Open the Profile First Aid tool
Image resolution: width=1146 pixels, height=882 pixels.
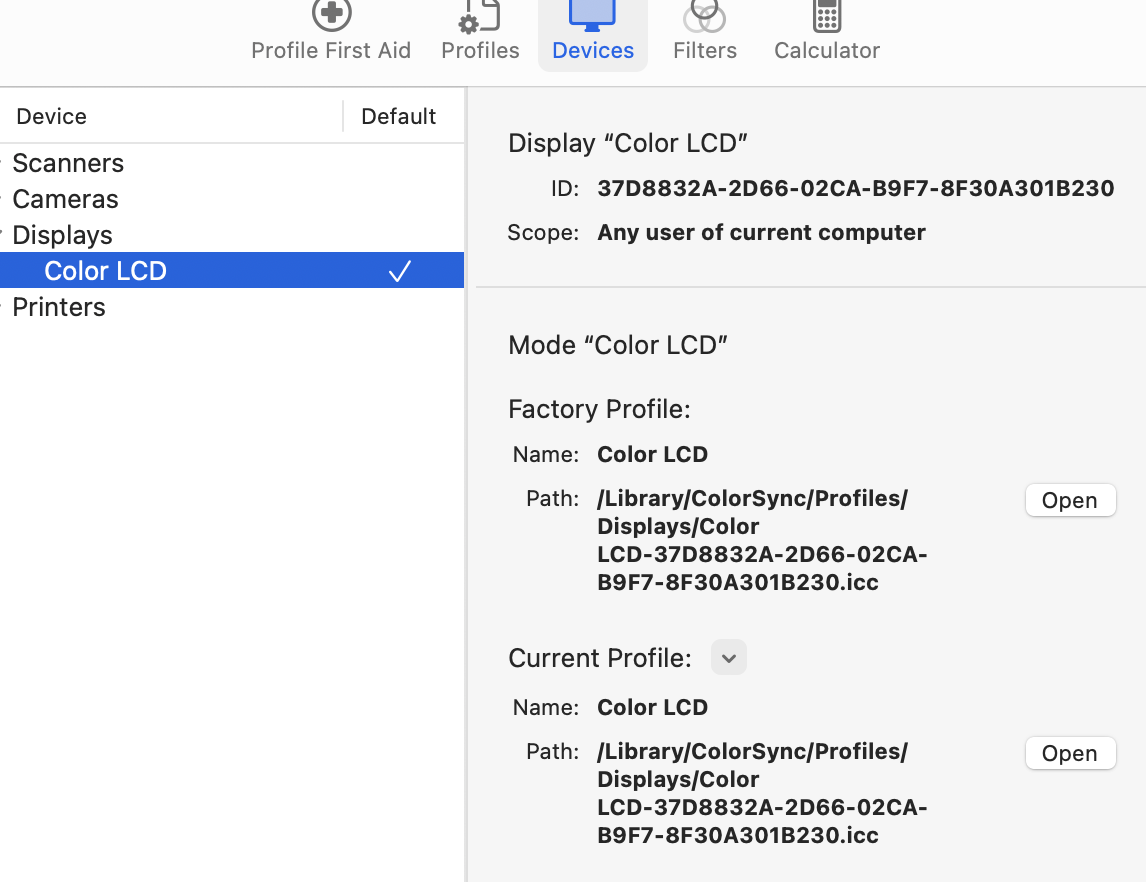(x=330, y=30)
